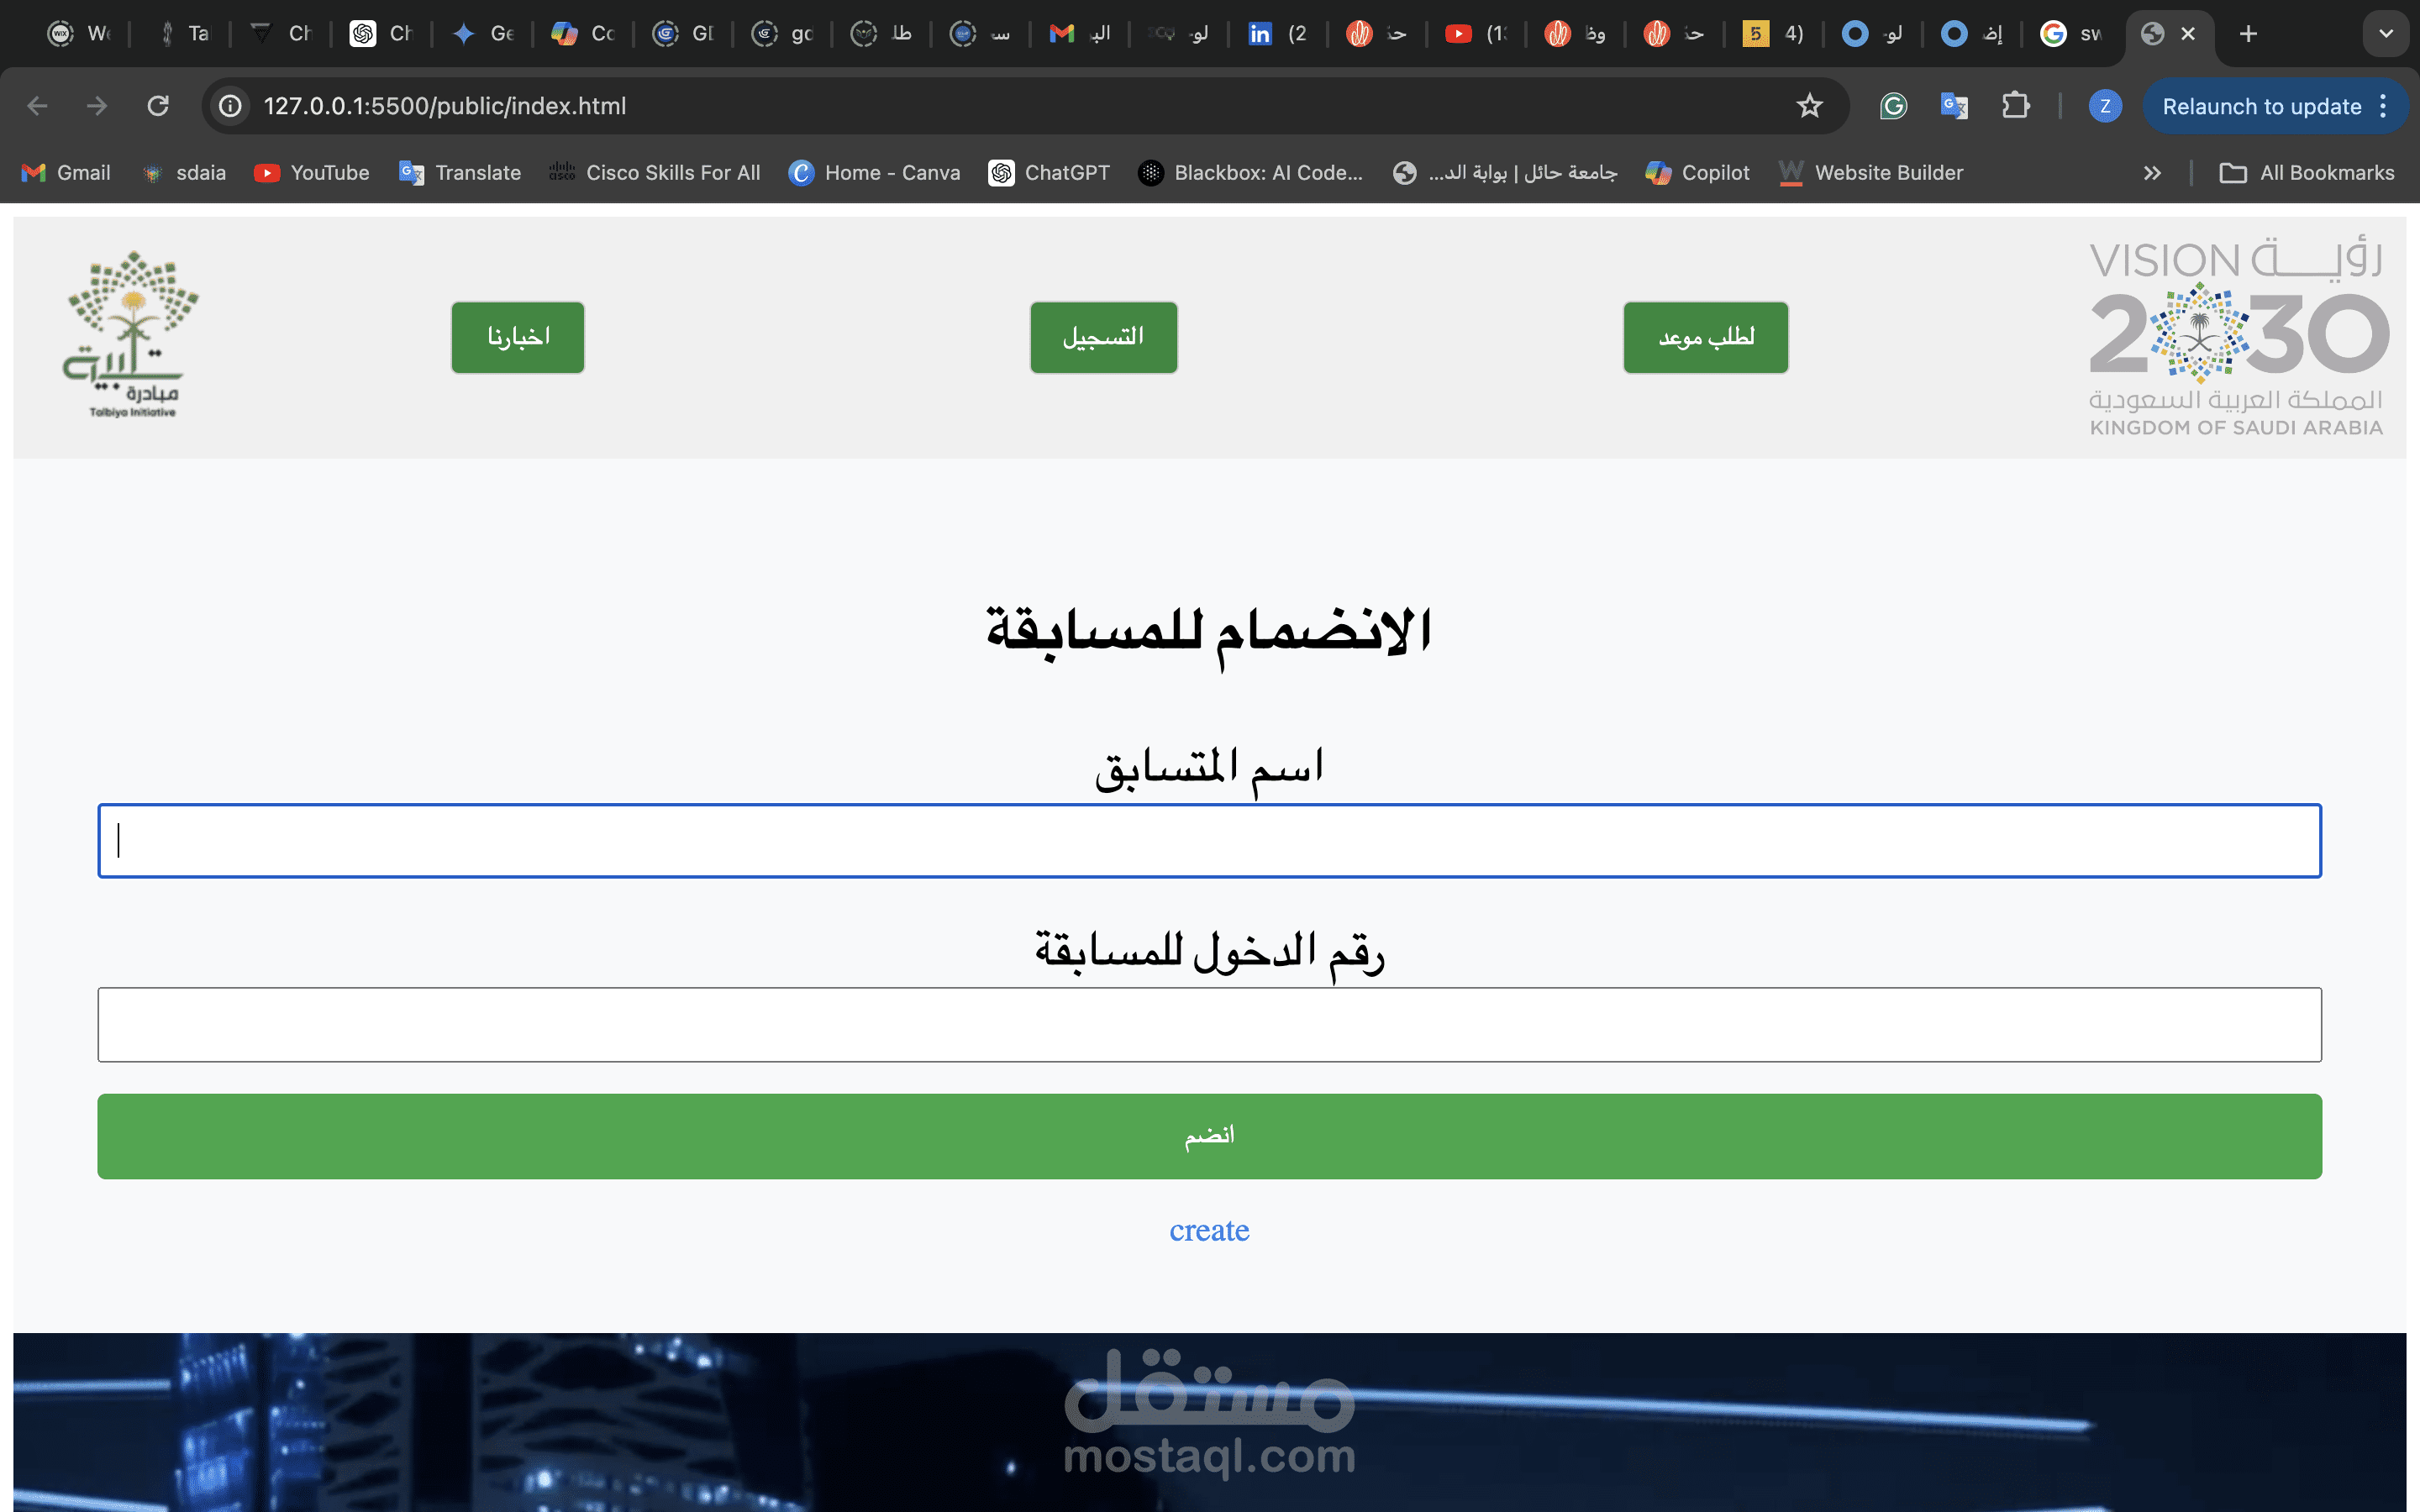Switch to the Copilot tab
Image resolution: width=2420 pixels, height=1512 pixels.
583,34
